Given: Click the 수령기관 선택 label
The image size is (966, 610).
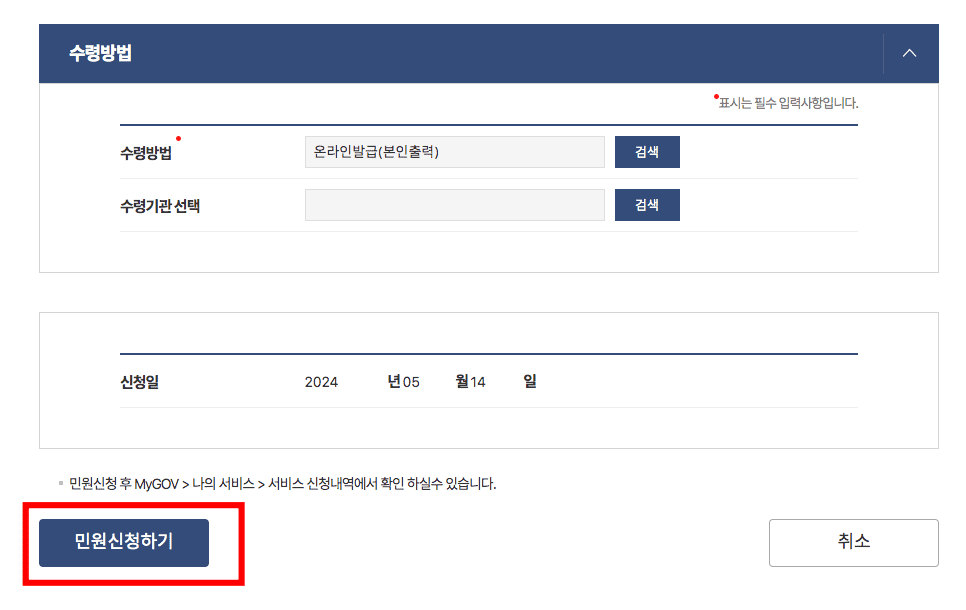Looking at the screenshot, I should tap(160, 206).
